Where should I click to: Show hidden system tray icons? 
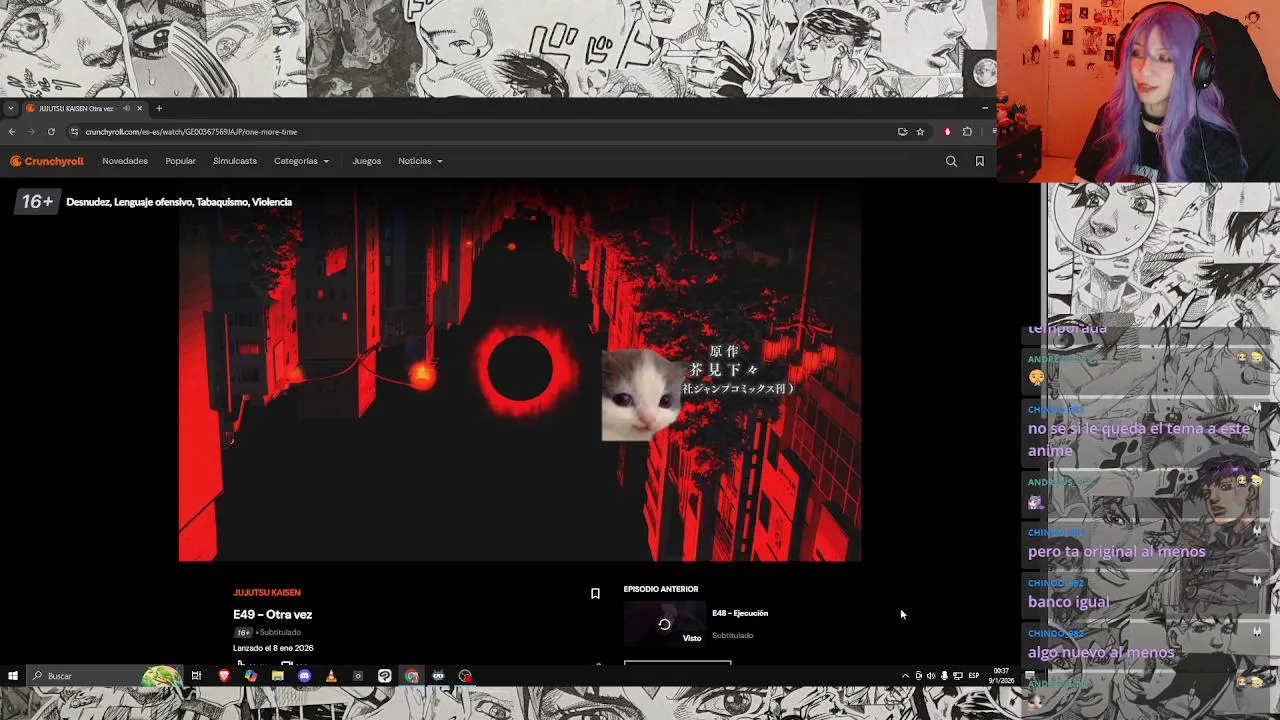tap(905, 676)
